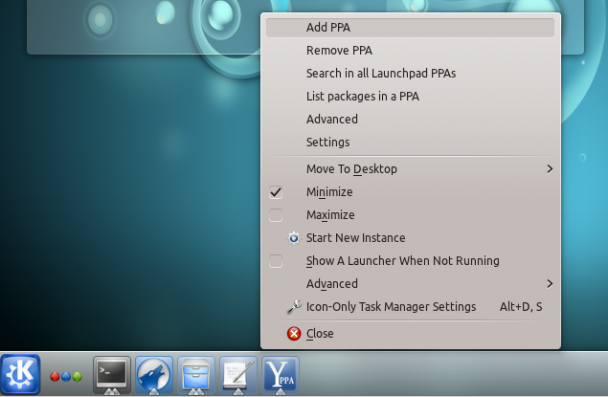Select Remove PPA entry

click(x=410, y=50)
